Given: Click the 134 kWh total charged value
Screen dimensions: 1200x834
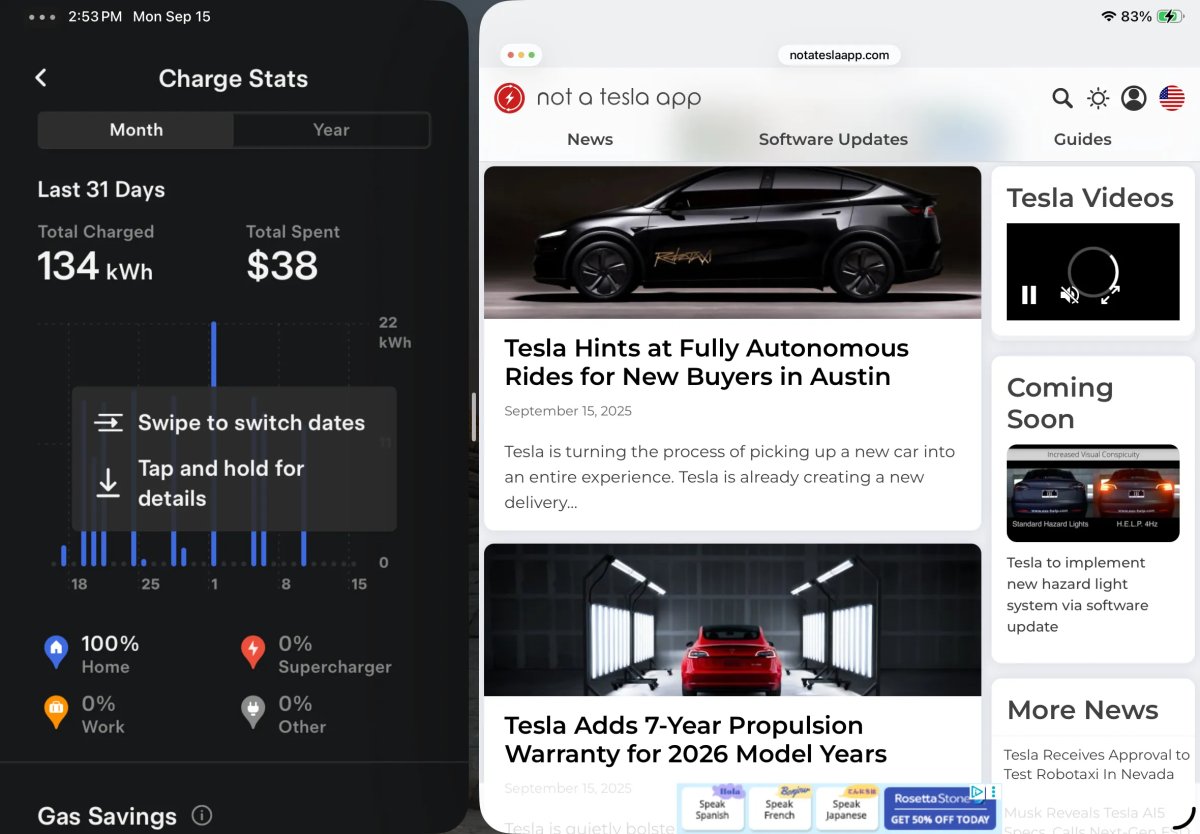Looking at the screenshot, I should point(95,266).
